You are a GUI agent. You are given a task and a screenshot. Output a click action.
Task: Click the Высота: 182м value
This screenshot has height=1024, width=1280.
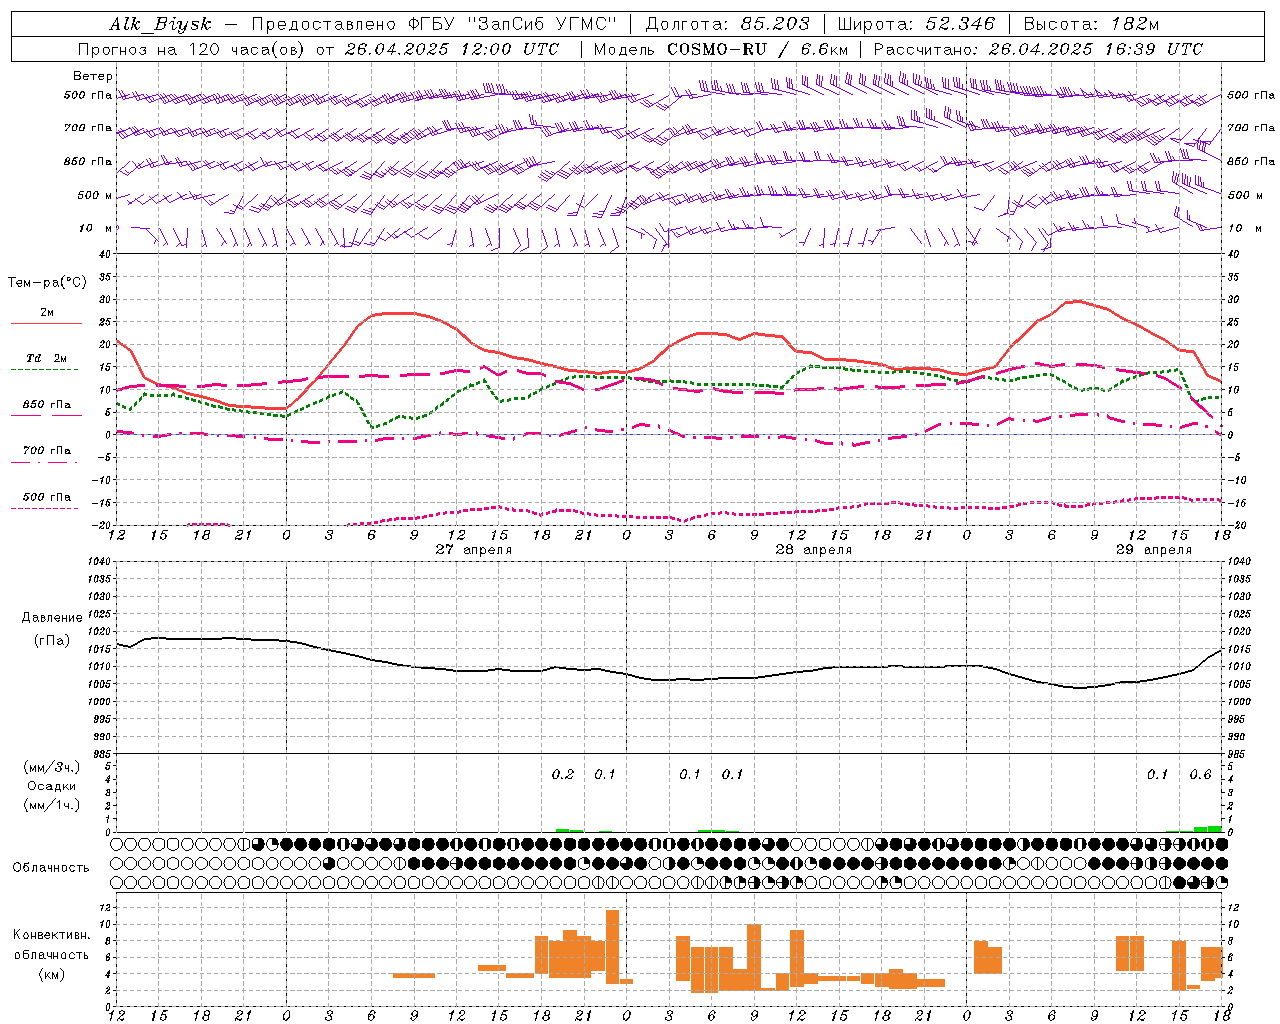(x=1091, y=24)
